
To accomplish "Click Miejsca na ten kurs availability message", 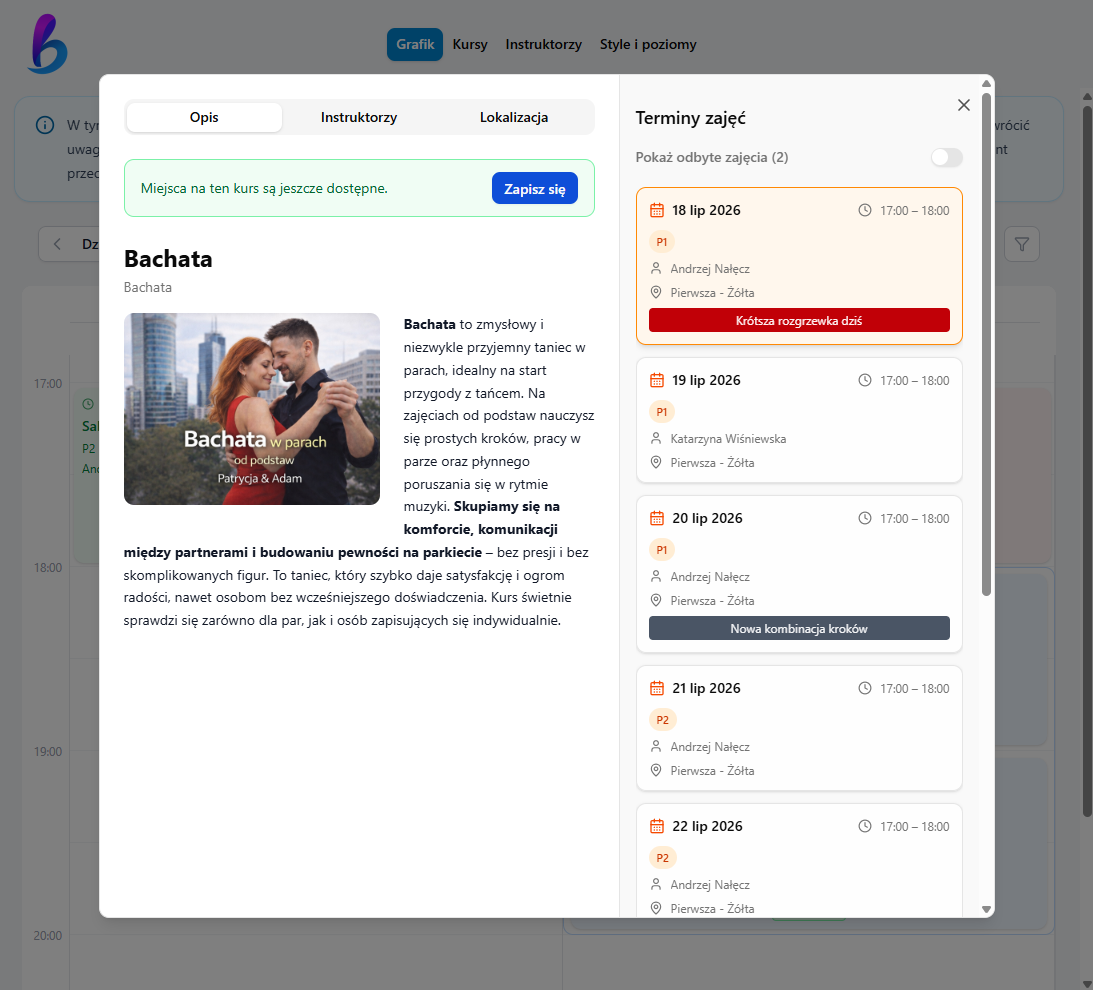I will (x=264, y=188).
